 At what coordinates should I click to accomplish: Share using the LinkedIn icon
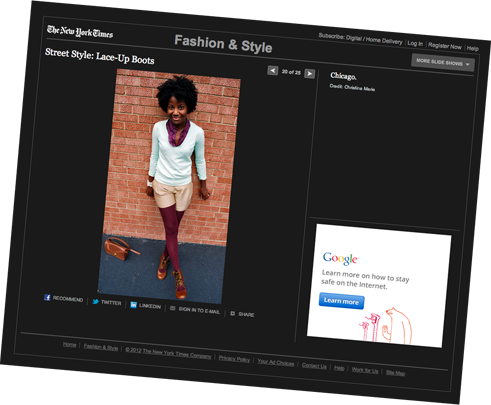point(133,305)
